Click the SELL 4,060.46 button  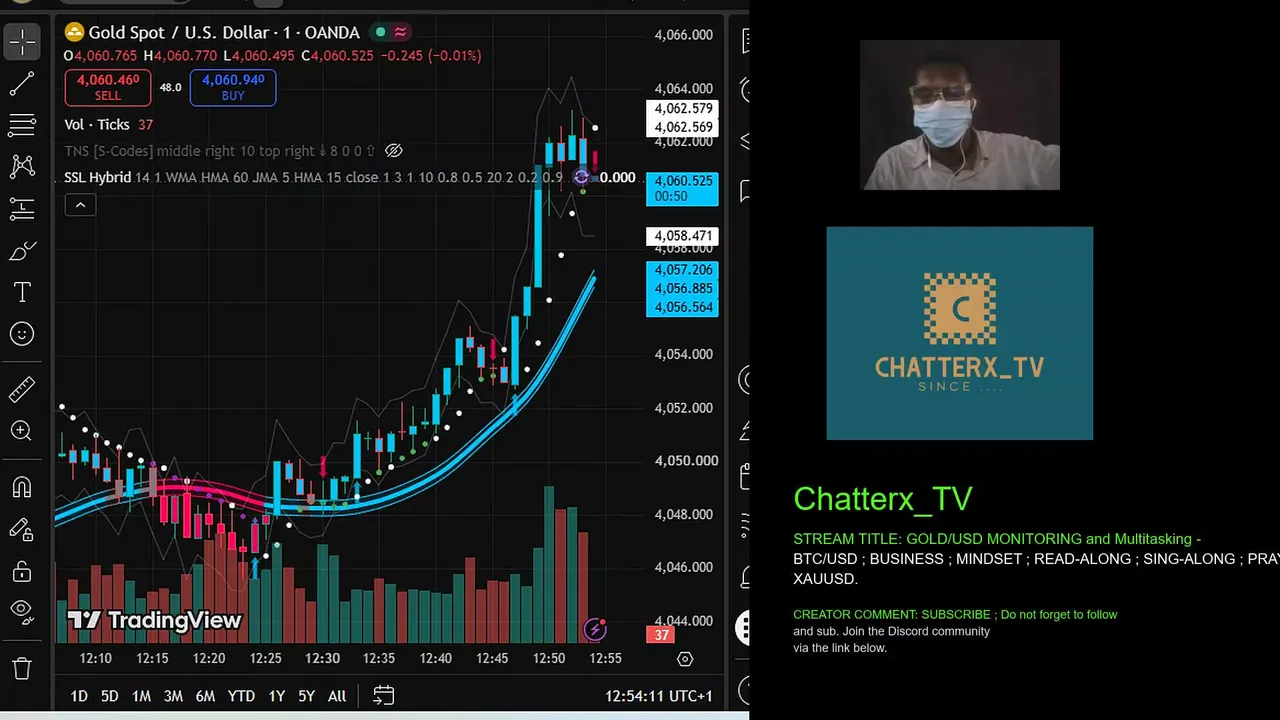[x=108, y=88]
